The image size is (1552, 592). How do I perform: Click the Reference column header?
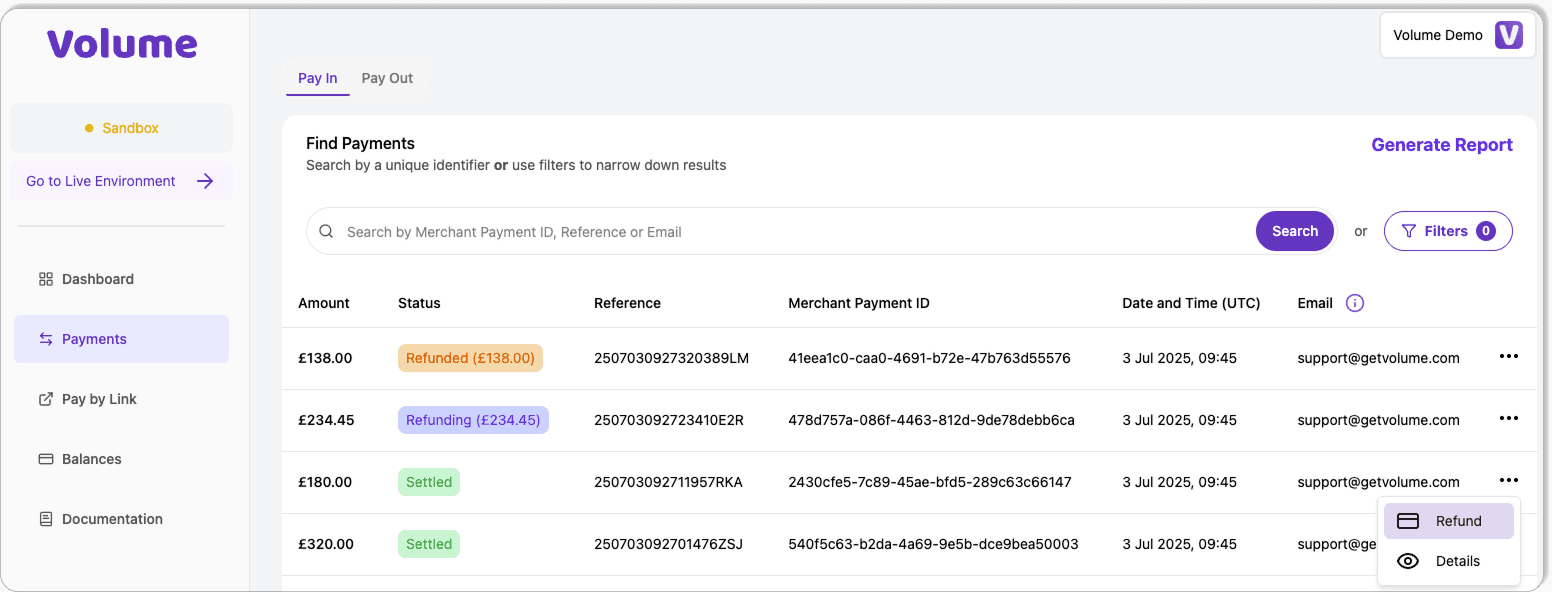tap(627, 303)
